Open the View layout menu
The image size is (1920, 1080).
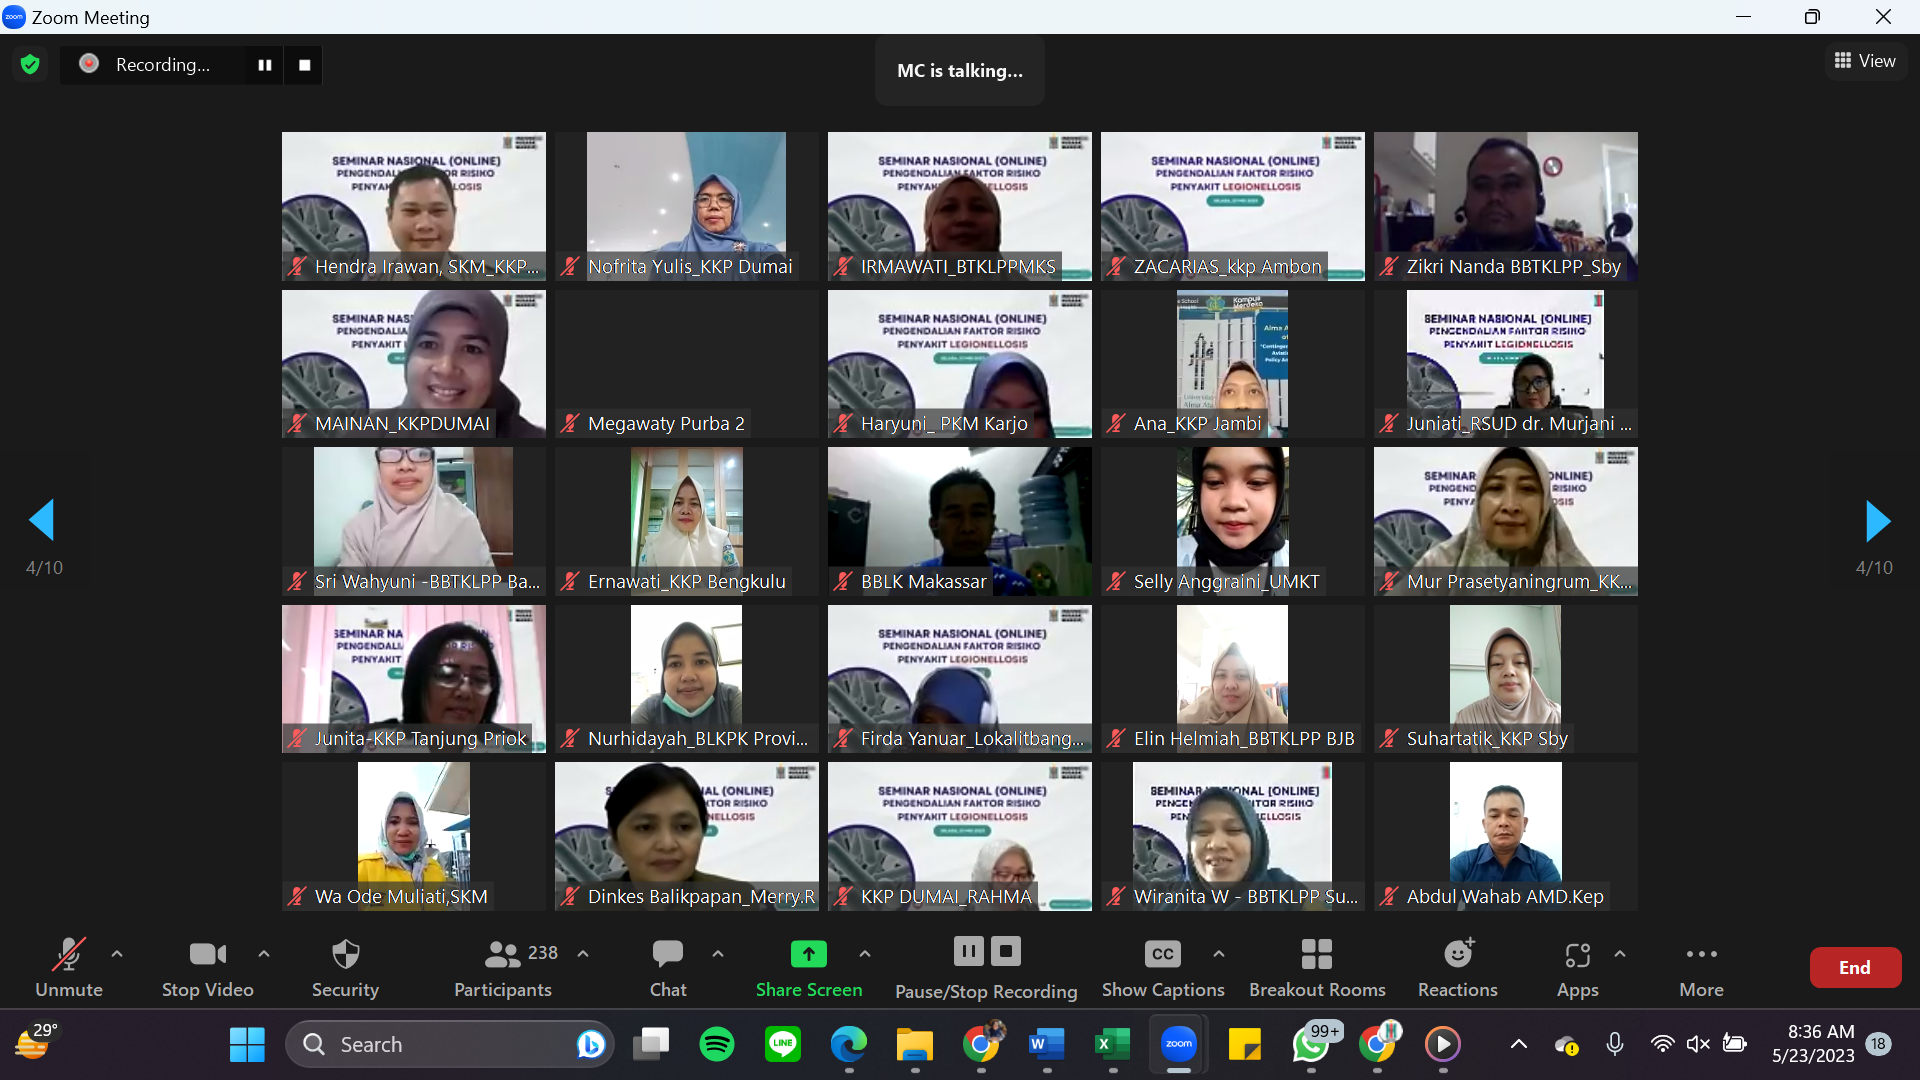(1865, 61)
